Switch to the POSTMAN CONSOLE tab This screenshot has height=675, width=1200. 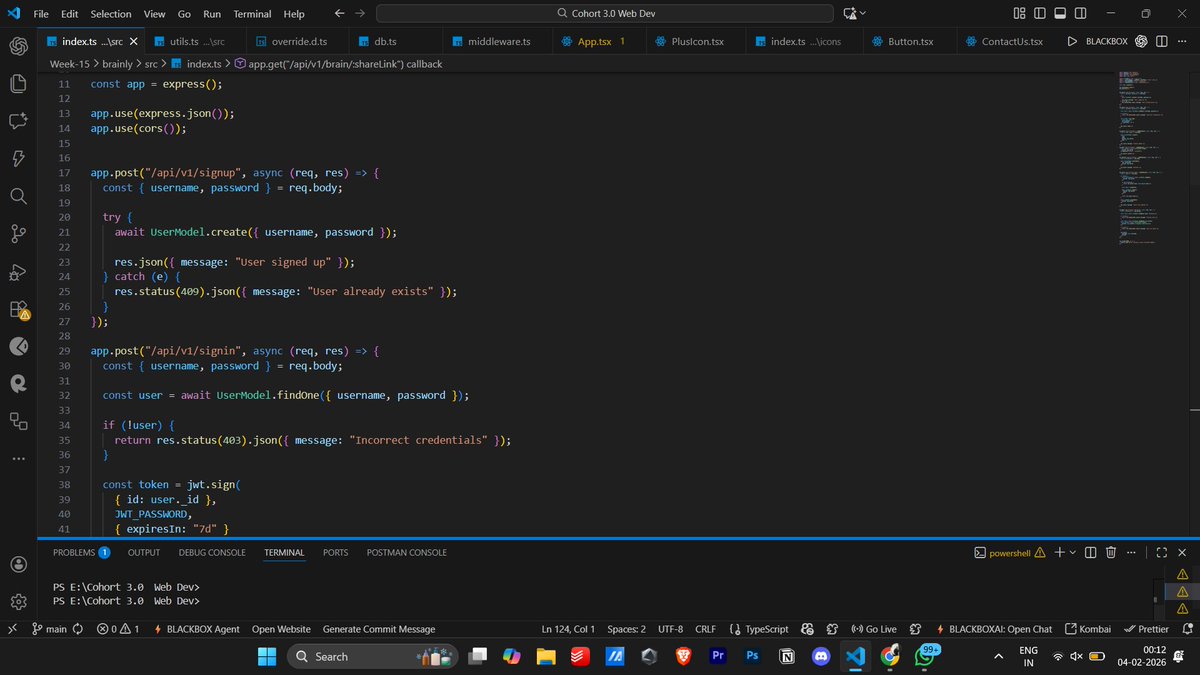click(x=407, y=552)
